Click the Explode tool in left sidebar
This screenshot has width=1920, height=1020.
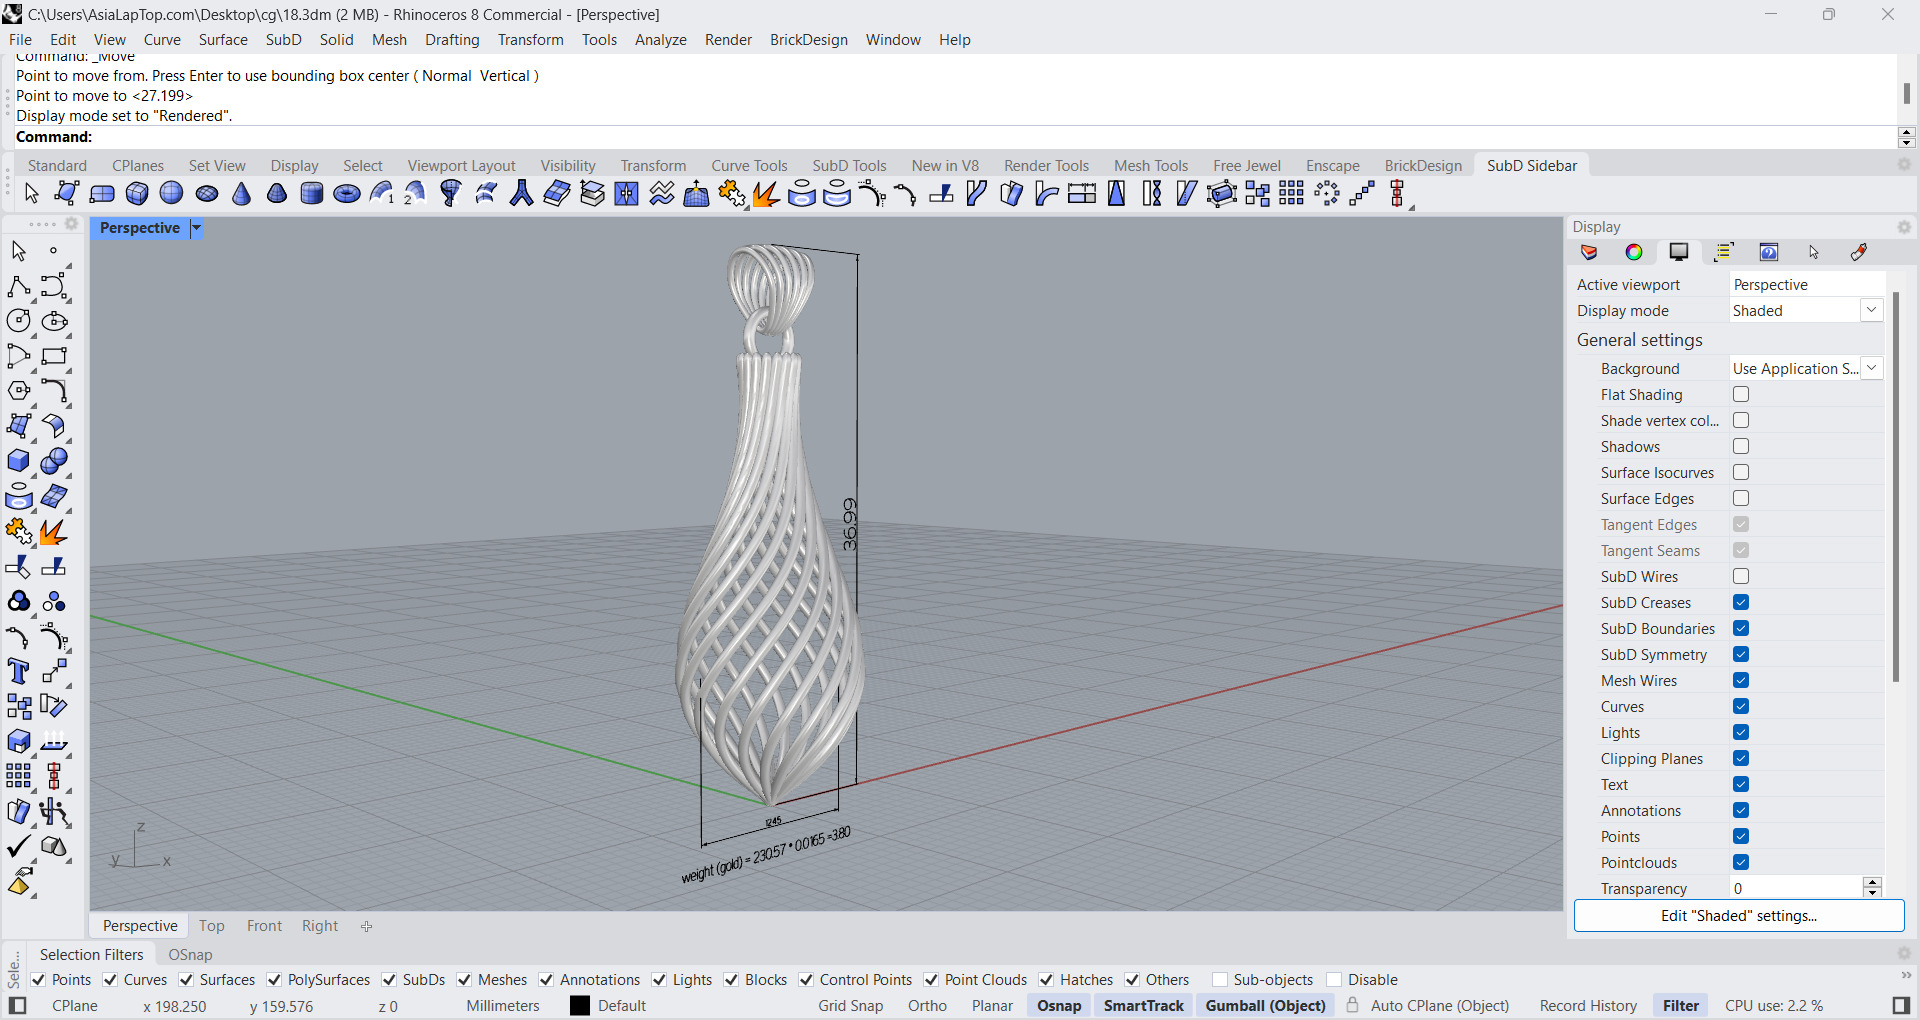point(54,531)
